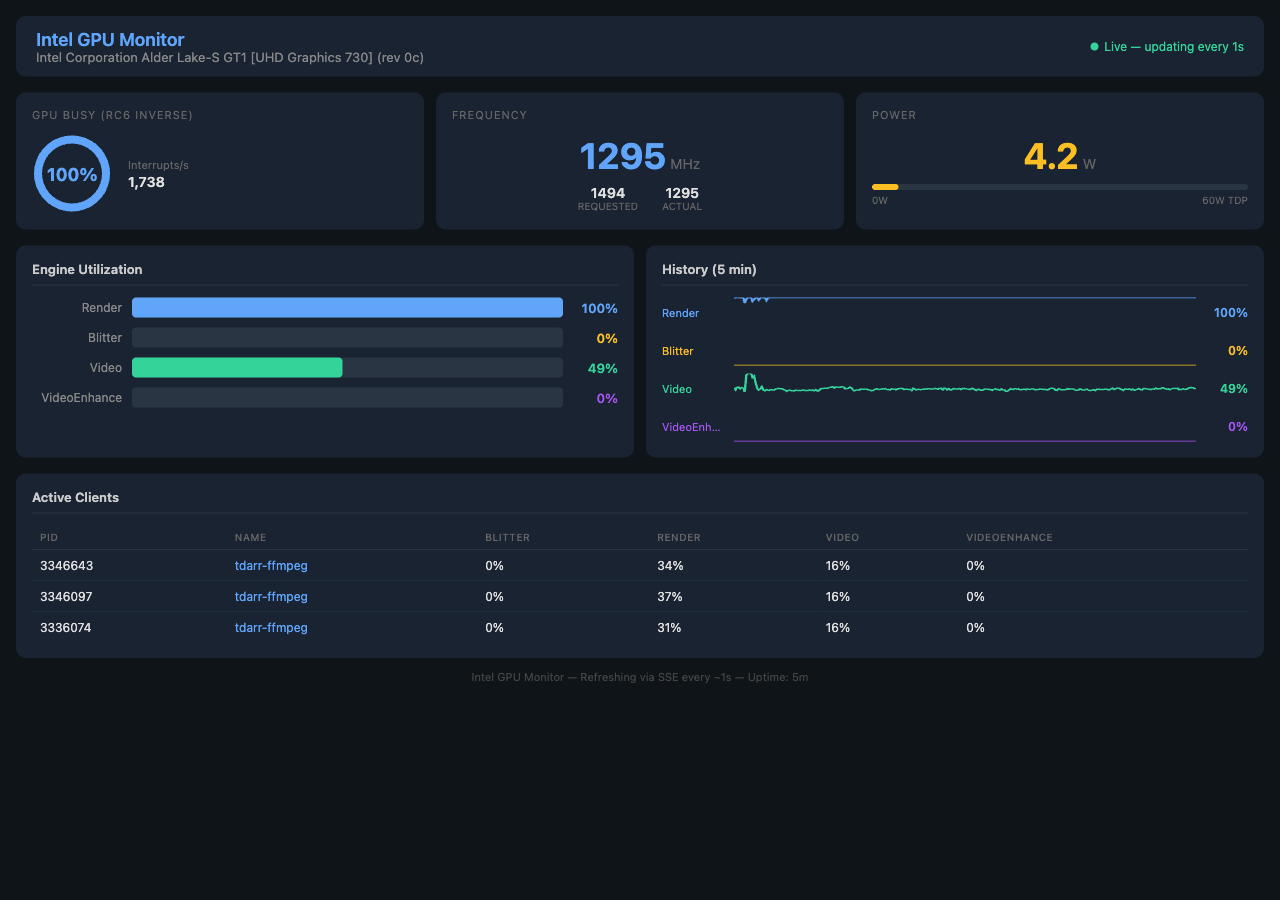Select the RENDER column header

[x=679, y=537]
